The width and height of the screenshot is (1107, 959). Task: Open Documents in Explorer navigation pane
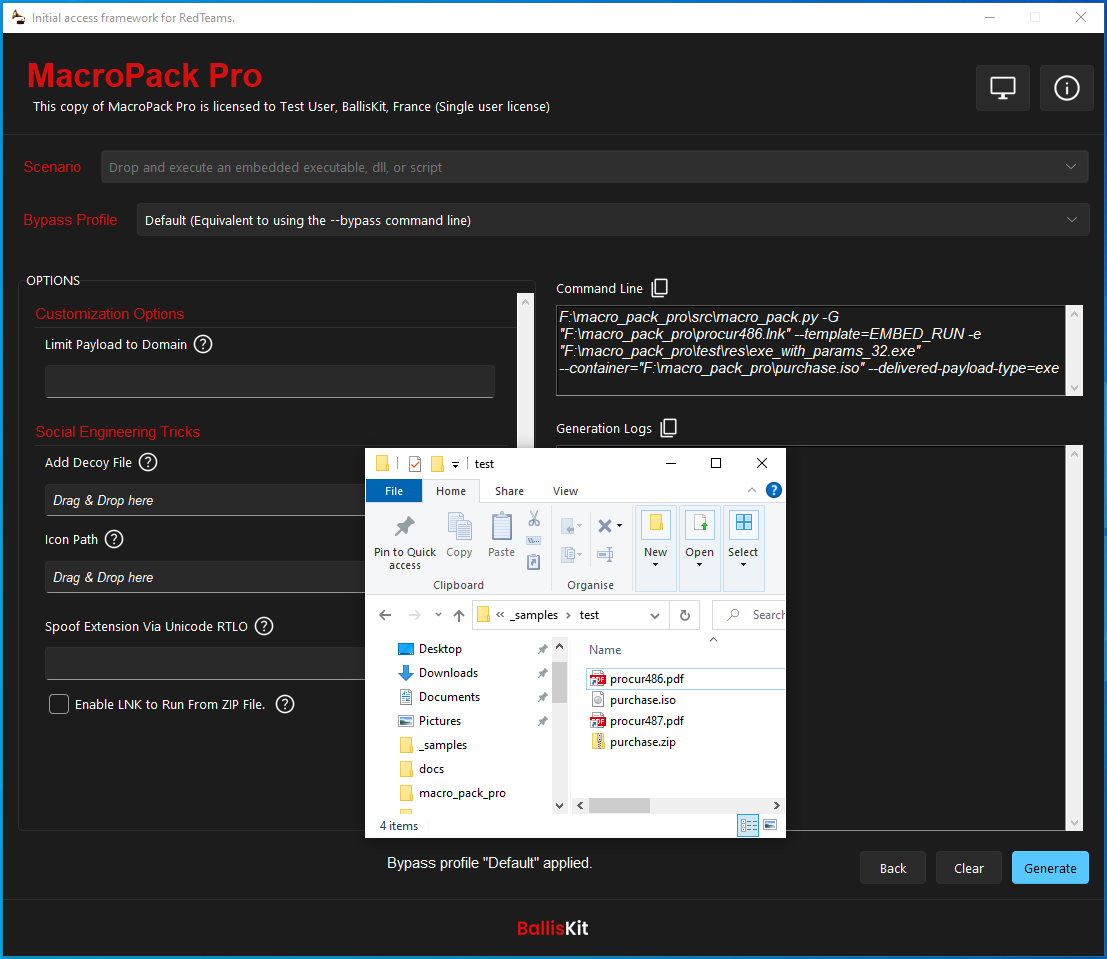tap(449, 697)
